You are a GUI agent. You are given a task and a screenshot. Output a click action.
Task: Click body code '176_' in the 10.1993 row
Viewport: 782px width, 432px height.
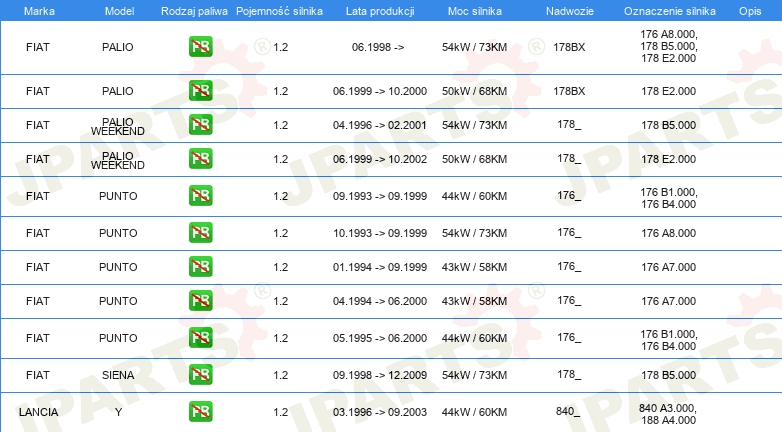569,232
